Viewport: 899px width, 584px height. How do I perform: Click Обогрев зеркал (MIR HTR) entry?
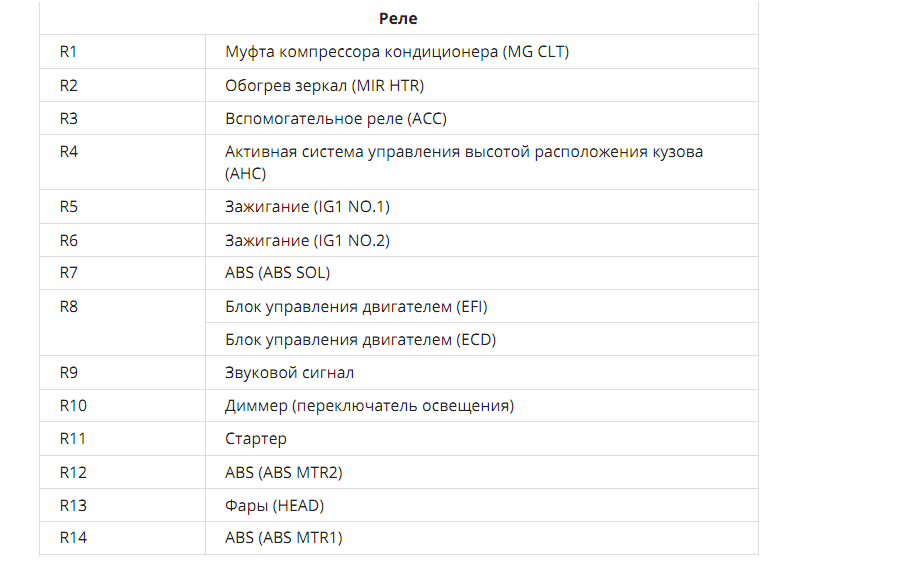pyautogui.click(x=325, y=85)
